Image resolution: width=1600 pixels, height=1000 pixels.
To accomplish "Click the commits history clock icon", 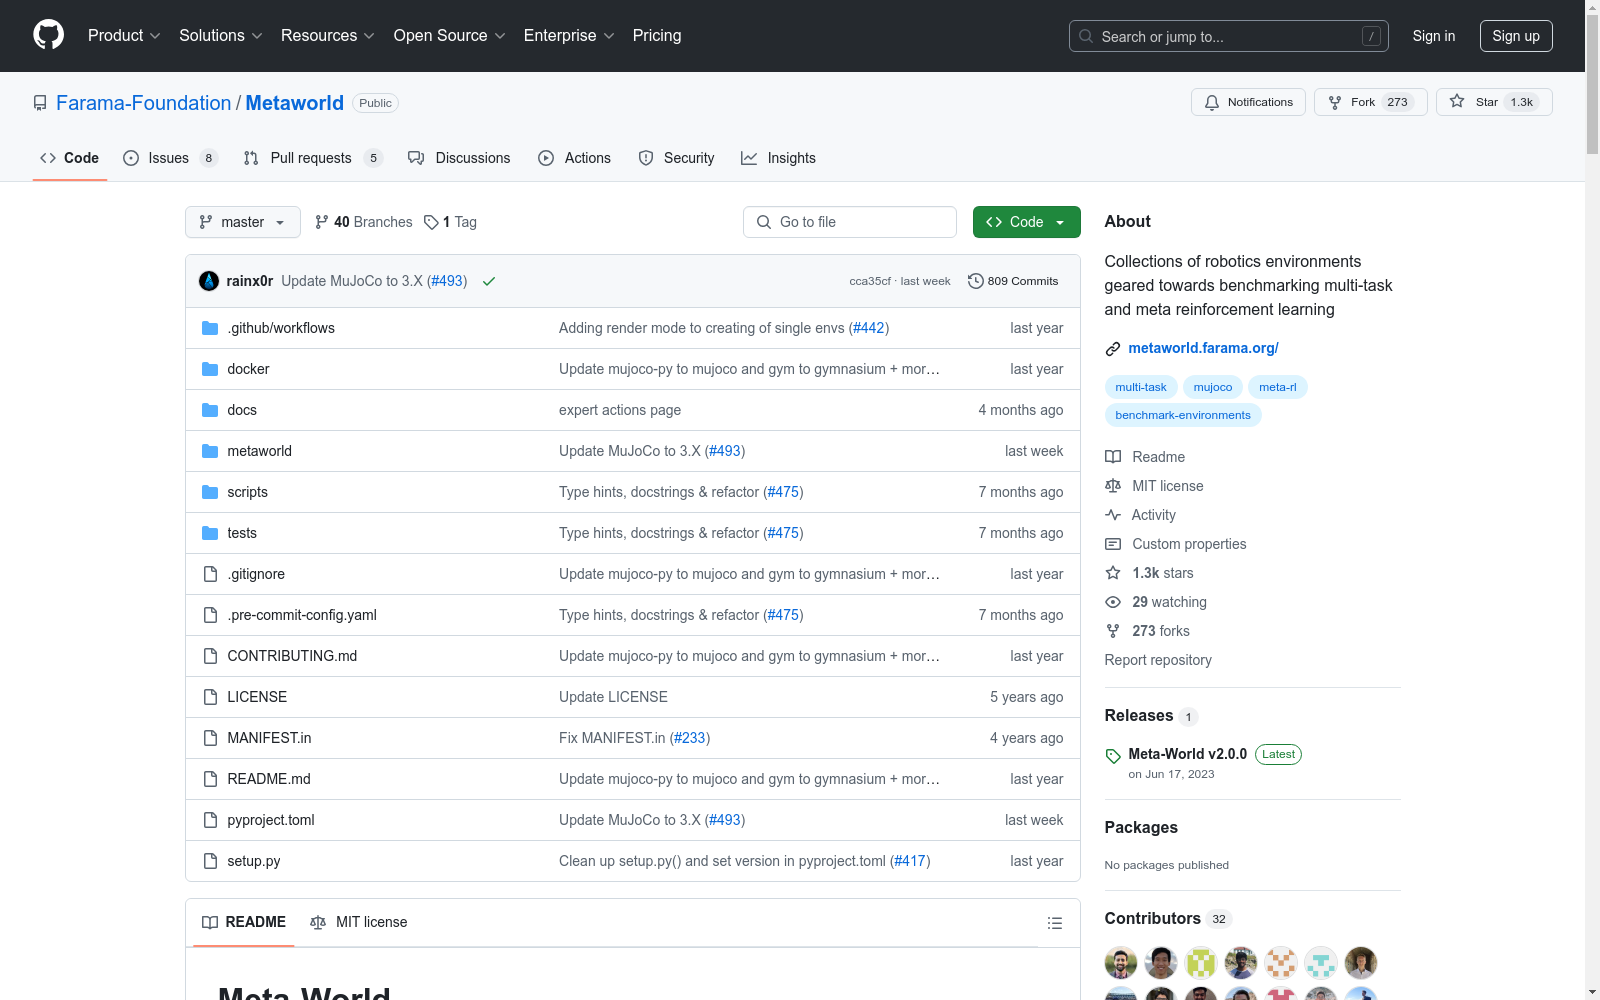I will 976,281.
